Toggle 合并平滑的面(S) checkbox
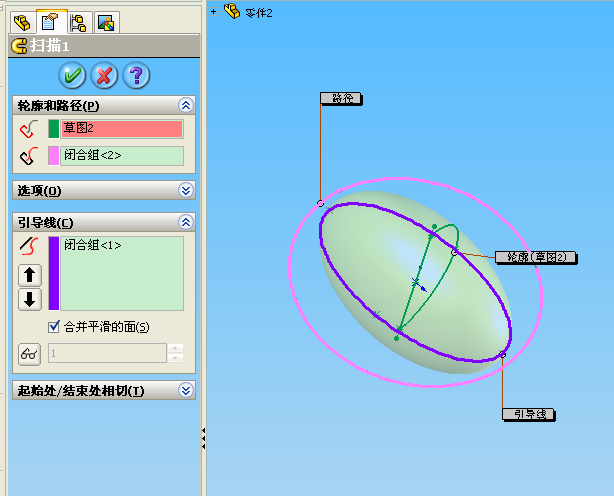The height and width of the screenshot is (496, 614). (x=54, y=326)
